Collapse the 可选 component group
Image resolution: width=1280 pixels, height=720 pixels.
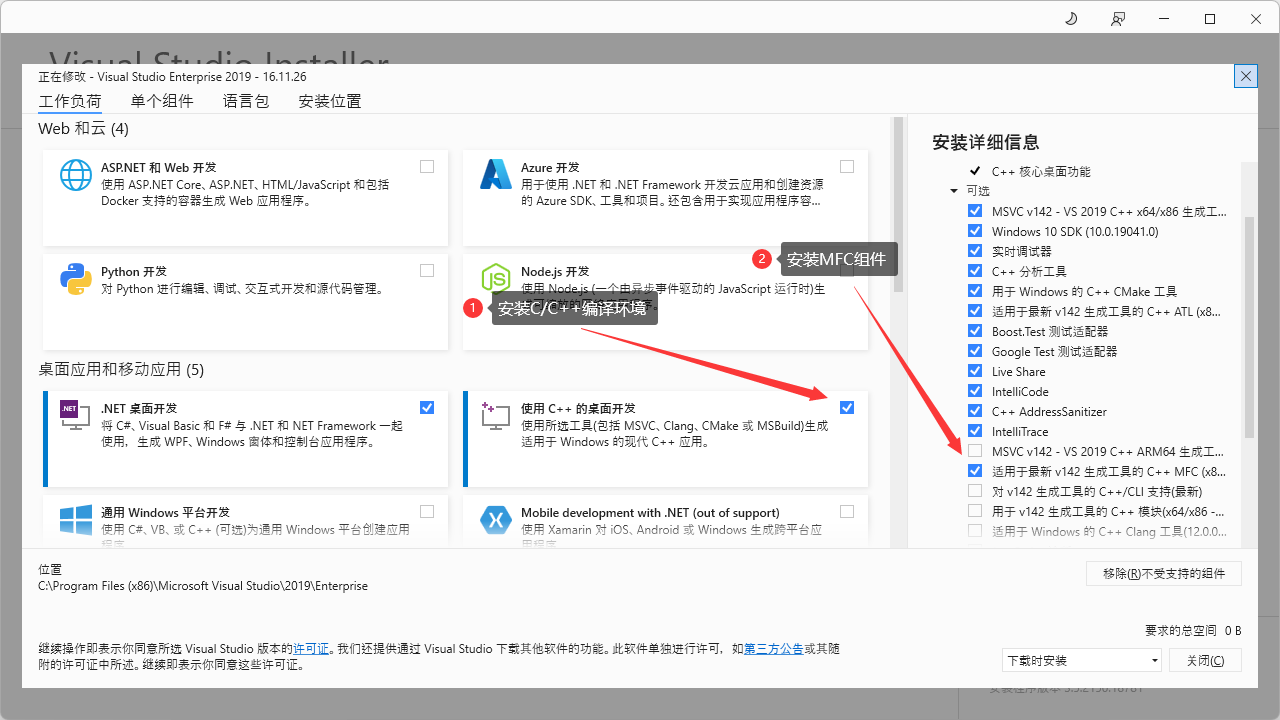tap(953, 190)
